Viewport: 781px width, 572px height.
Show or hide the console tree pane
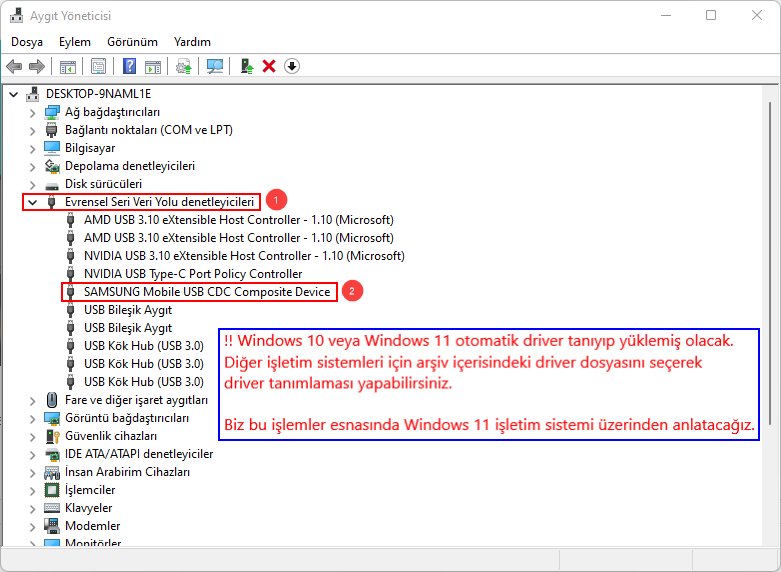(x=68, y=66)
